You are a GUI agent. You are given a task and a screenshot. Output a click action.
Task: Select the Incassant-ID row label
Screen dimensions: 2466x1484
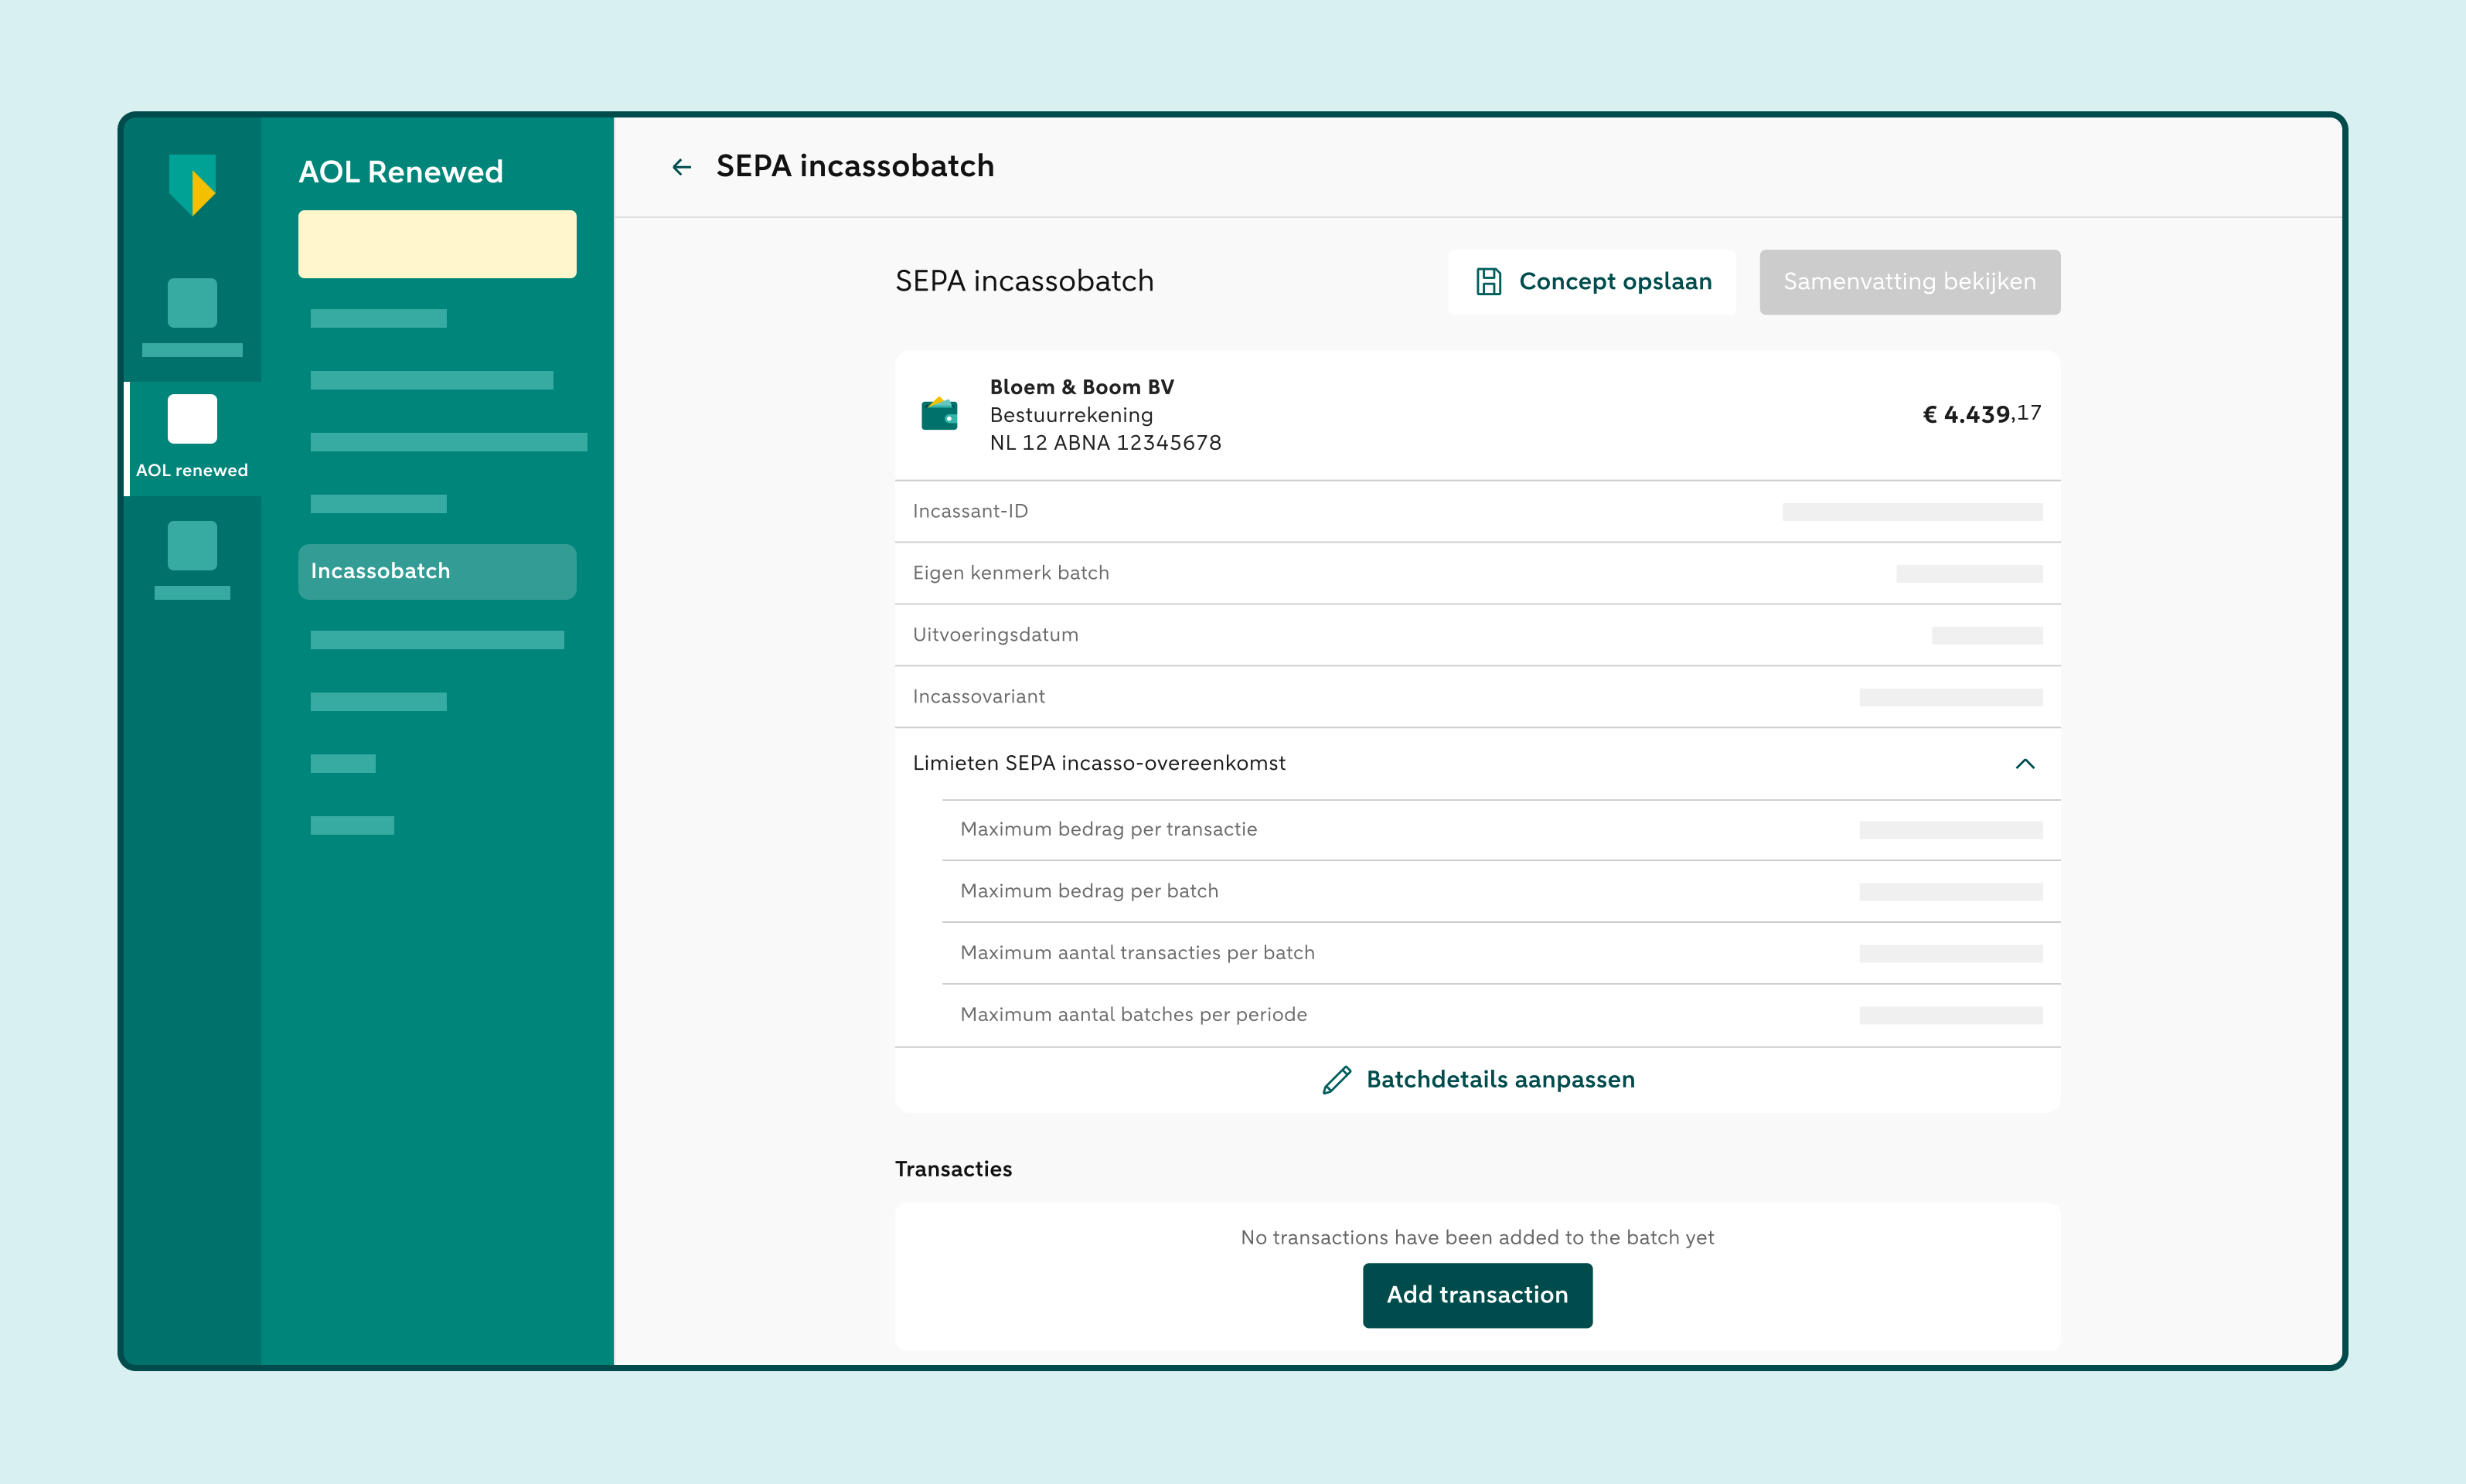click(x=970, y=511)
